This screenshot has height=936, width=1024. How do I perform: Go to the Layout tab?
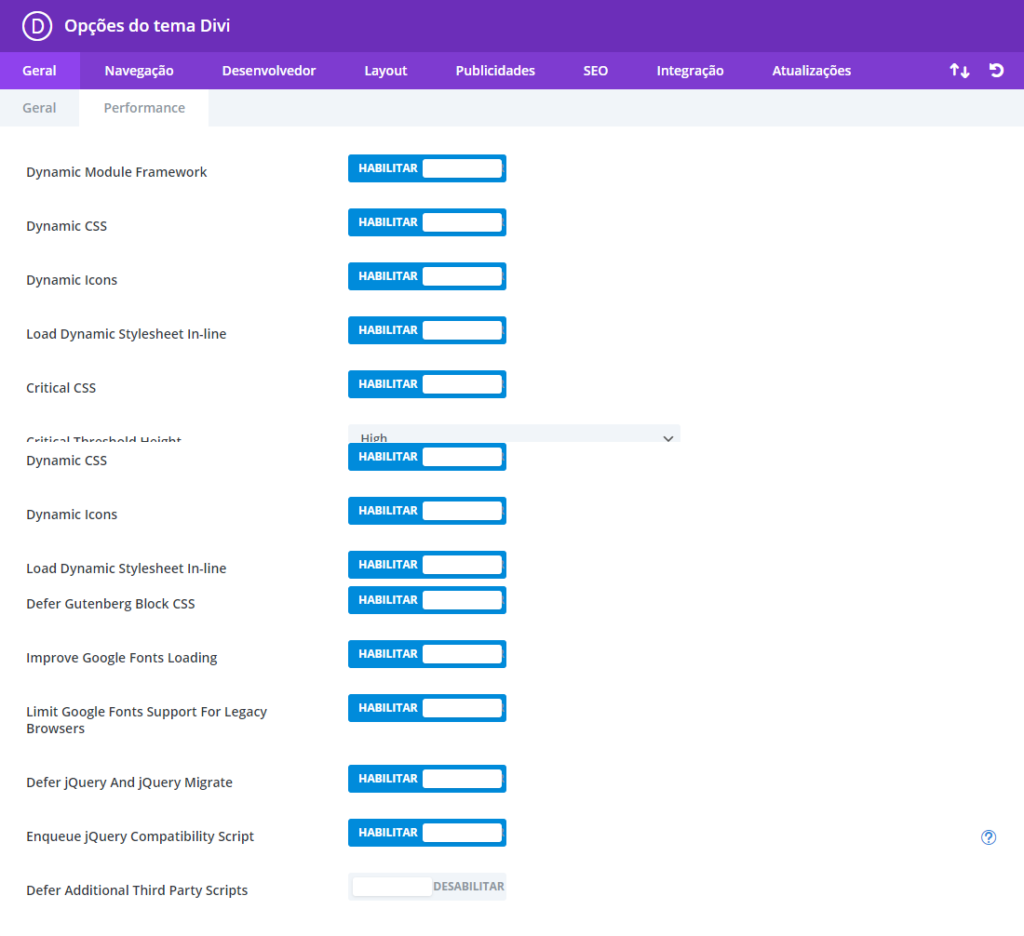click(x=385, y=71)
